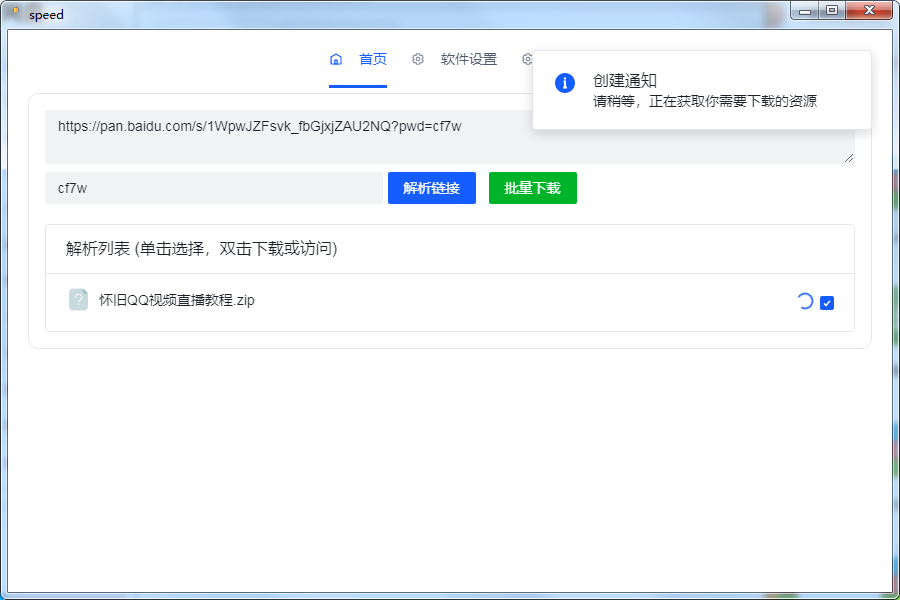900x600 pixels.
Task: Open the 软件设置 tab
Action: coord(468,60)
